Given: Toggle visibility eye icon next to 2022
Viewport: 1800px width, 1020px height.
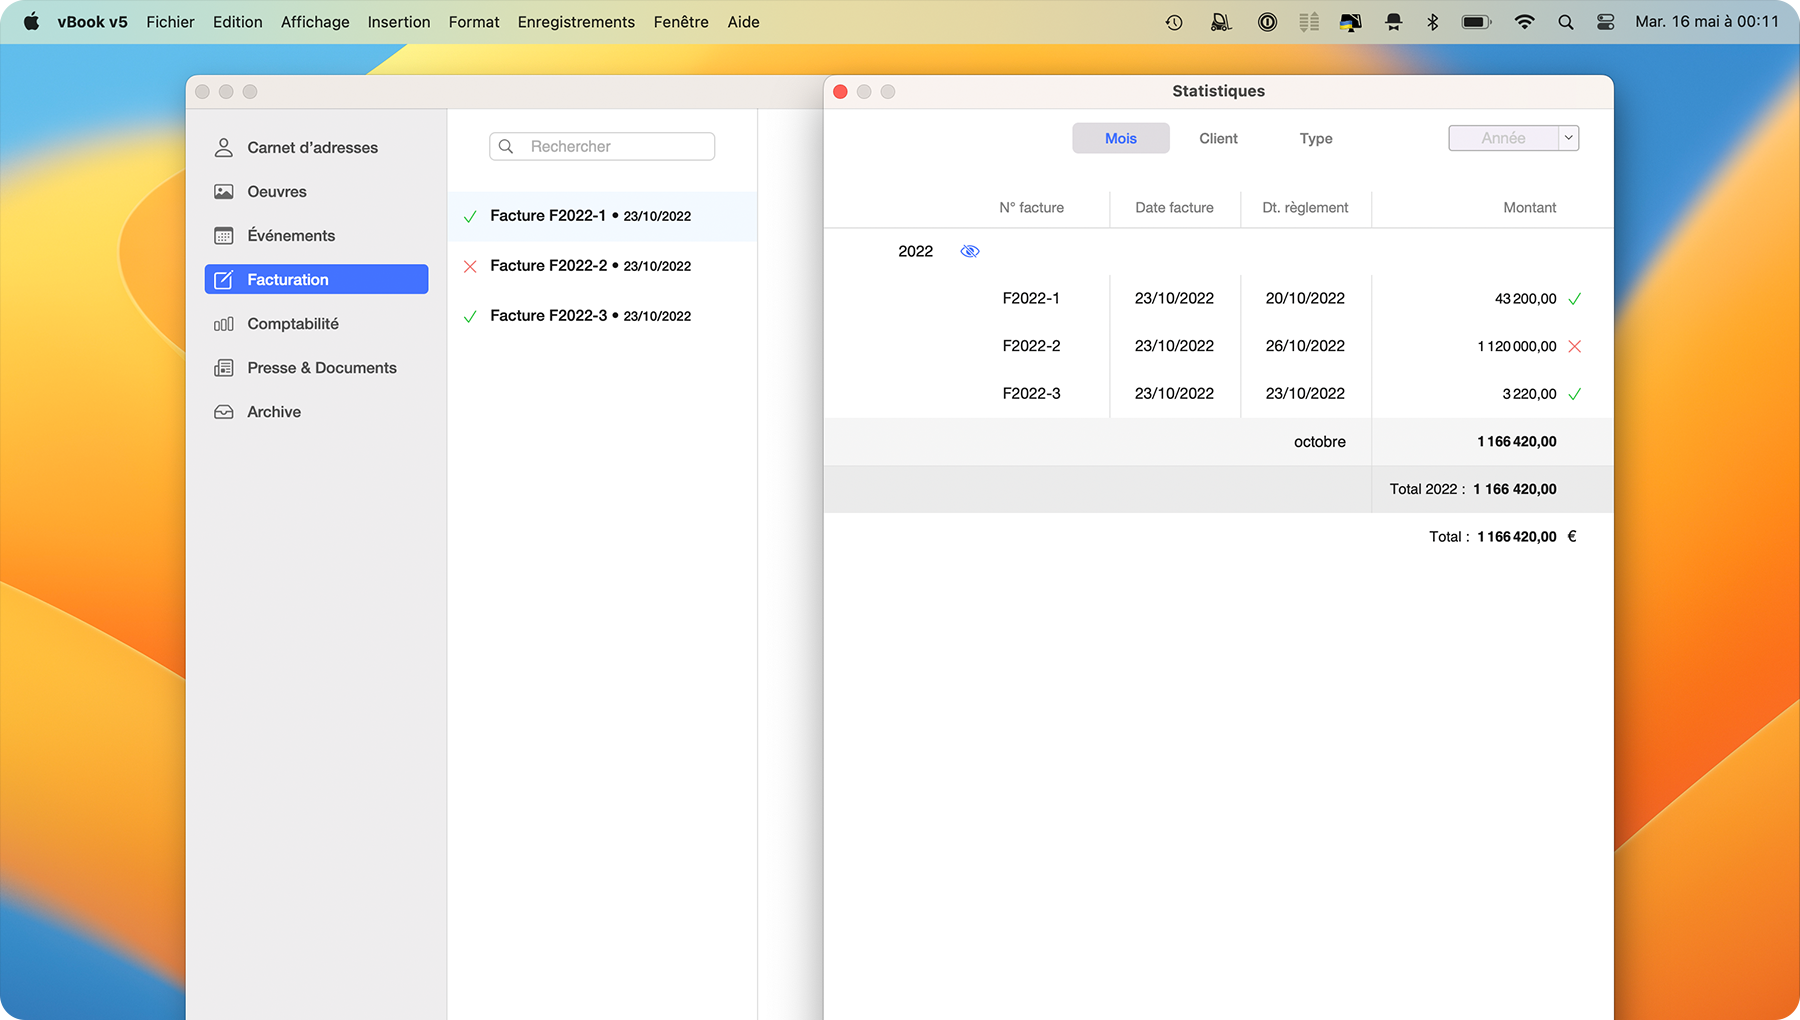Looking at the screenshot, I should point(969,251).
